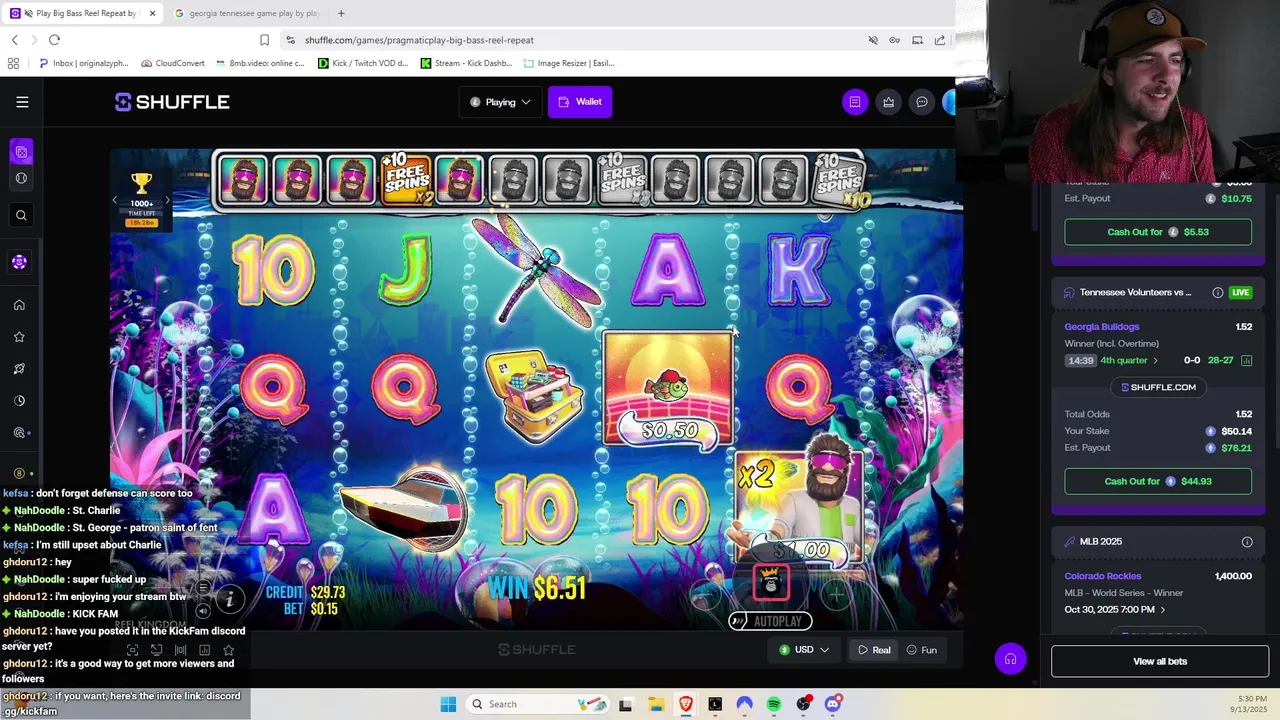Click the previous tournament arrow near trophy
The height and width of the screenshot is (720, 1280).
pos(115,200)
